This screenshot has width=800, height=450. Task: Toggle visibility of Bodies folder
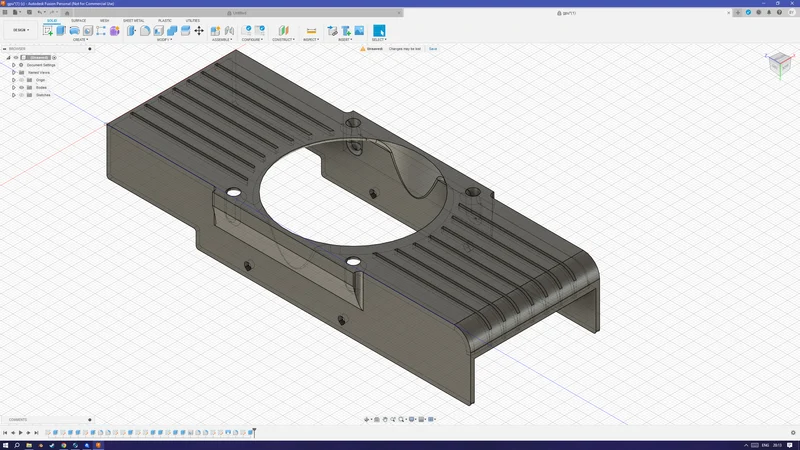(x=21, y=88)
